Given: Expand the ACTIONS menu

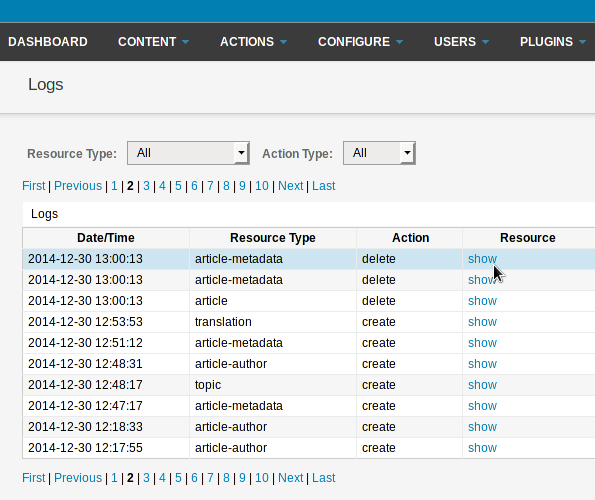Looking at the screenshot, I should [x=253, y=42].
